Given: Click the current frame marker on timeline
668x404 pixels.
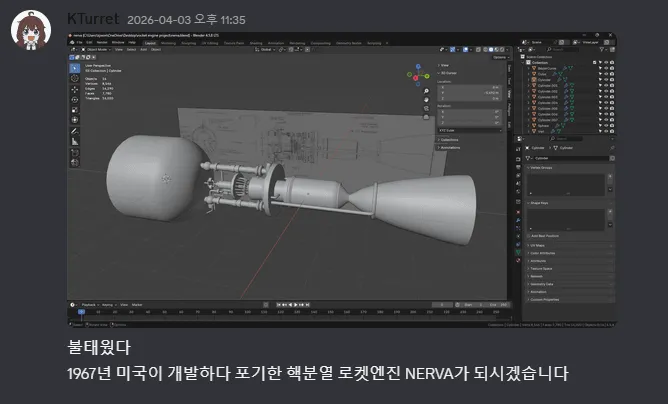Looking at the screenshot, I should 81,312.
